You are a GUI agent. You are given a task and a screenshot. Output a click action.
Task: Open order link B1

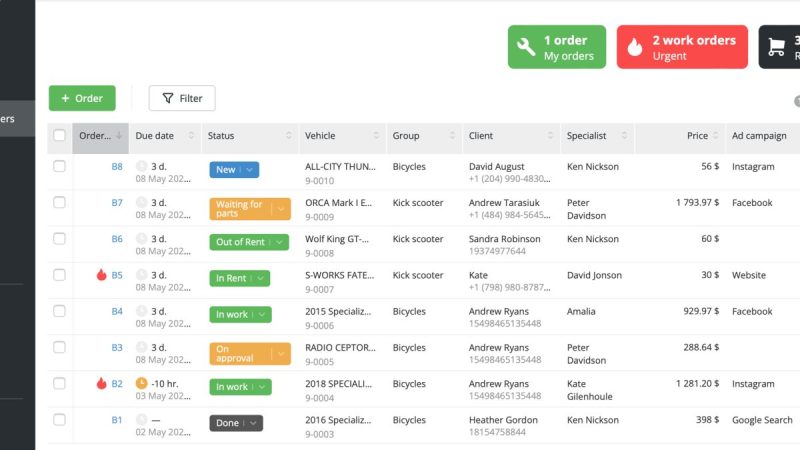[x=117, y=420]
